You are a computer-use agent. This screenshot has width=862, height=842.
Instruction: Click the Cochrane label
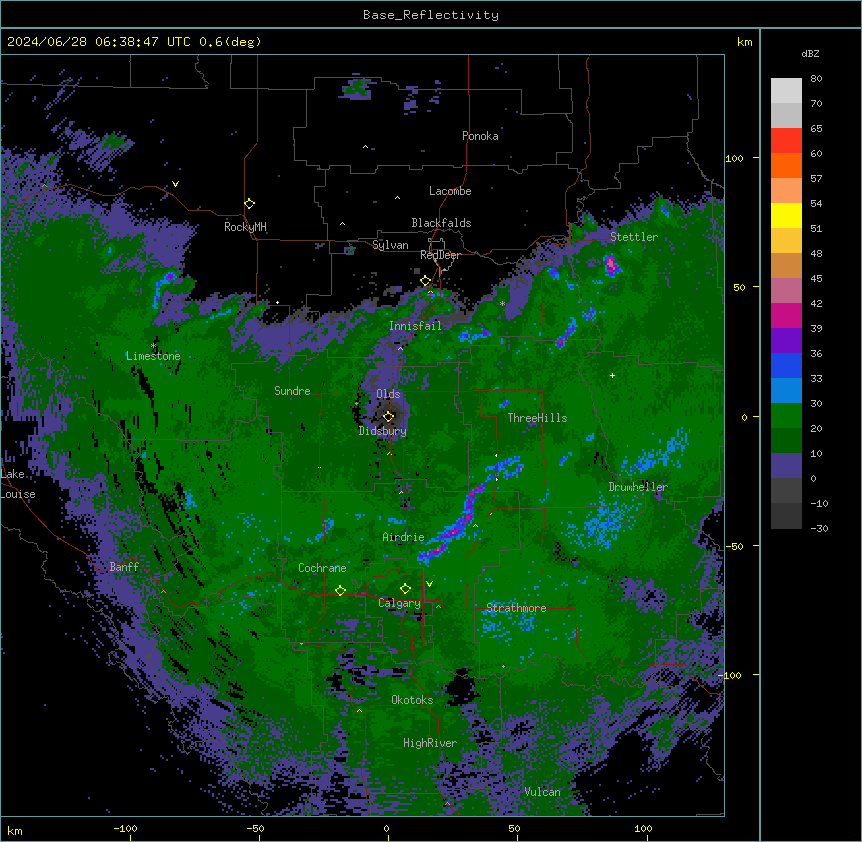322,568
